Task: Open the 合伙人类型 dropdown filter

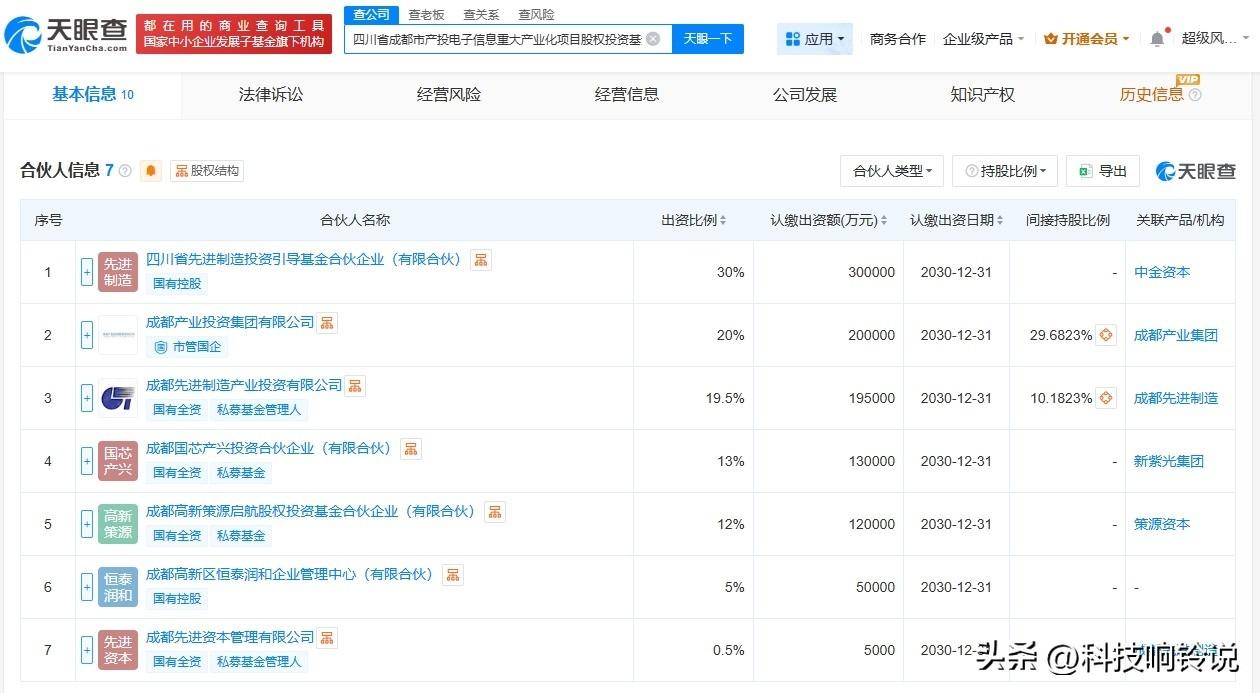Action: pos(892,171)
